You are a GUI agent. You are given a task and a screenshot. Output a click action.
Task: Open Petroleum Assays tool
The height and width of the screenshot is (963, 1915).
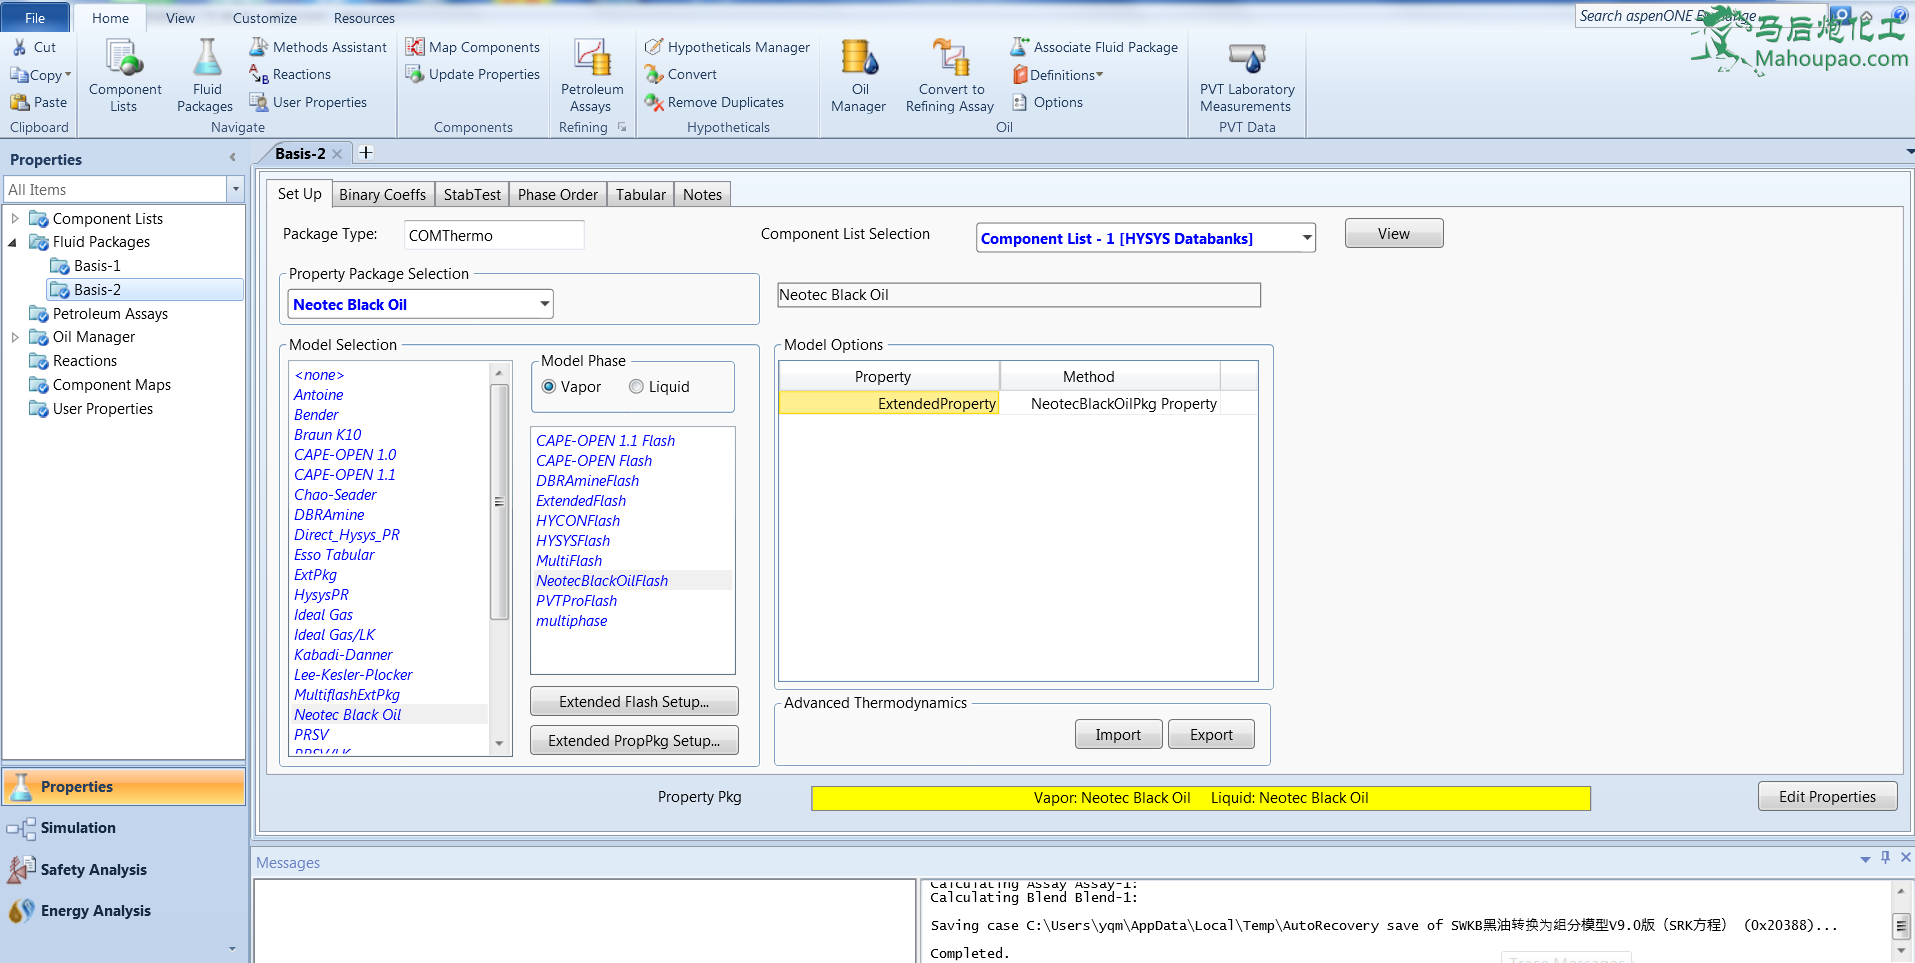(x=591, y=76)
